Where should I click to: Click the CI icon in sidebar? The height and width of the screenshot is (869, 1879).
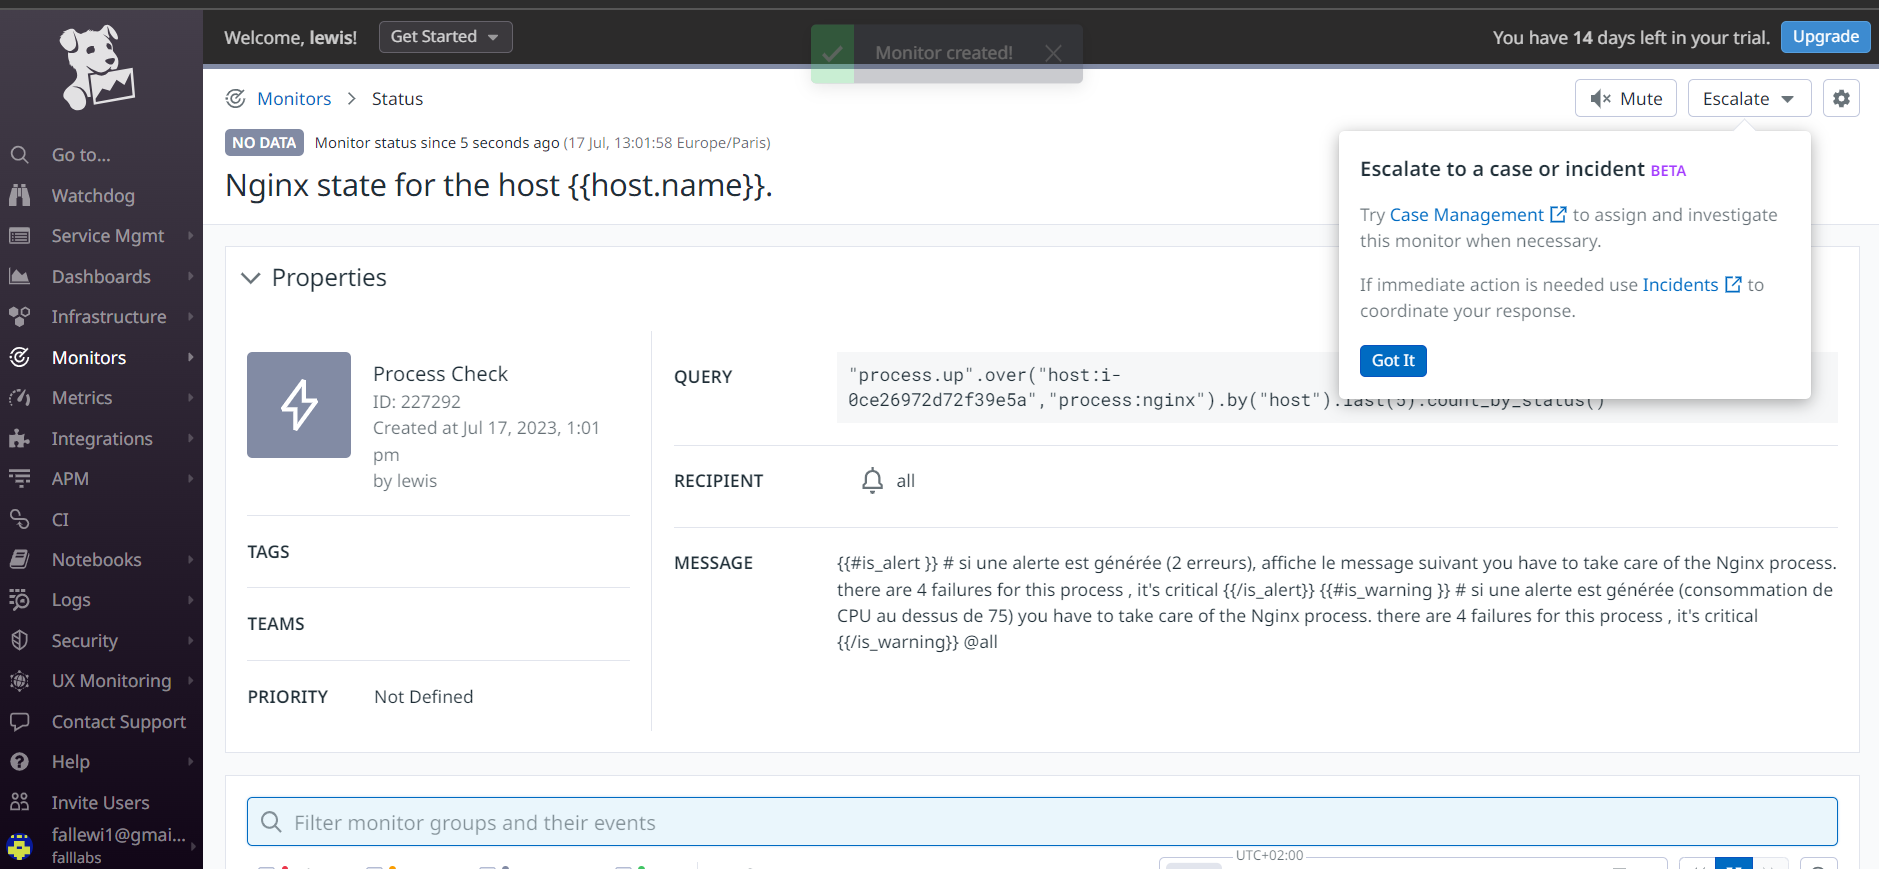[x=19, y=519]
